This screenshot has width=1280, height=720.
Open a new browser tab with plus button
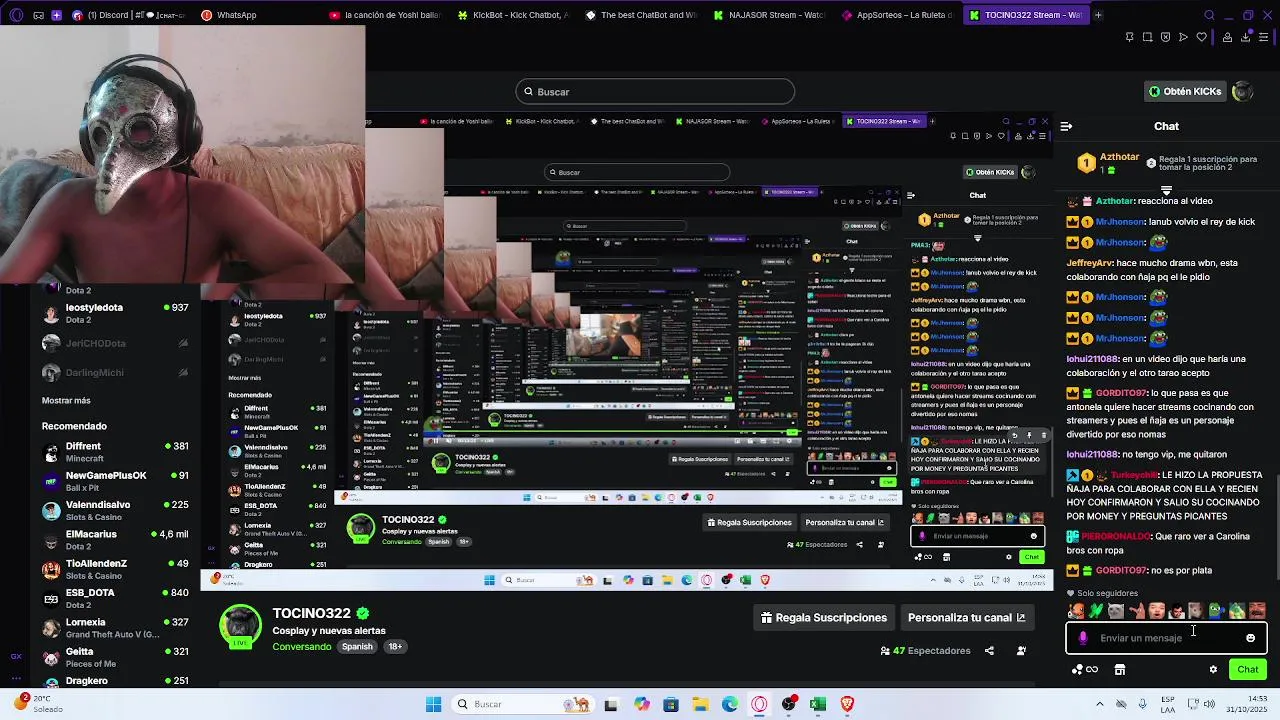click(1098, 15)
